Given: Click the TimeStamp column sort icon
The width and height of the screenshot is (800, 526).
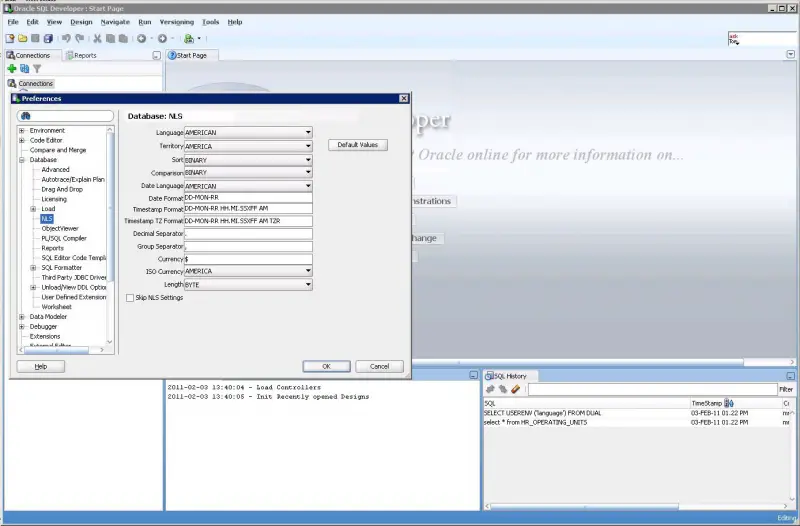Looking at the screenshot, I should tap(729, 403).
